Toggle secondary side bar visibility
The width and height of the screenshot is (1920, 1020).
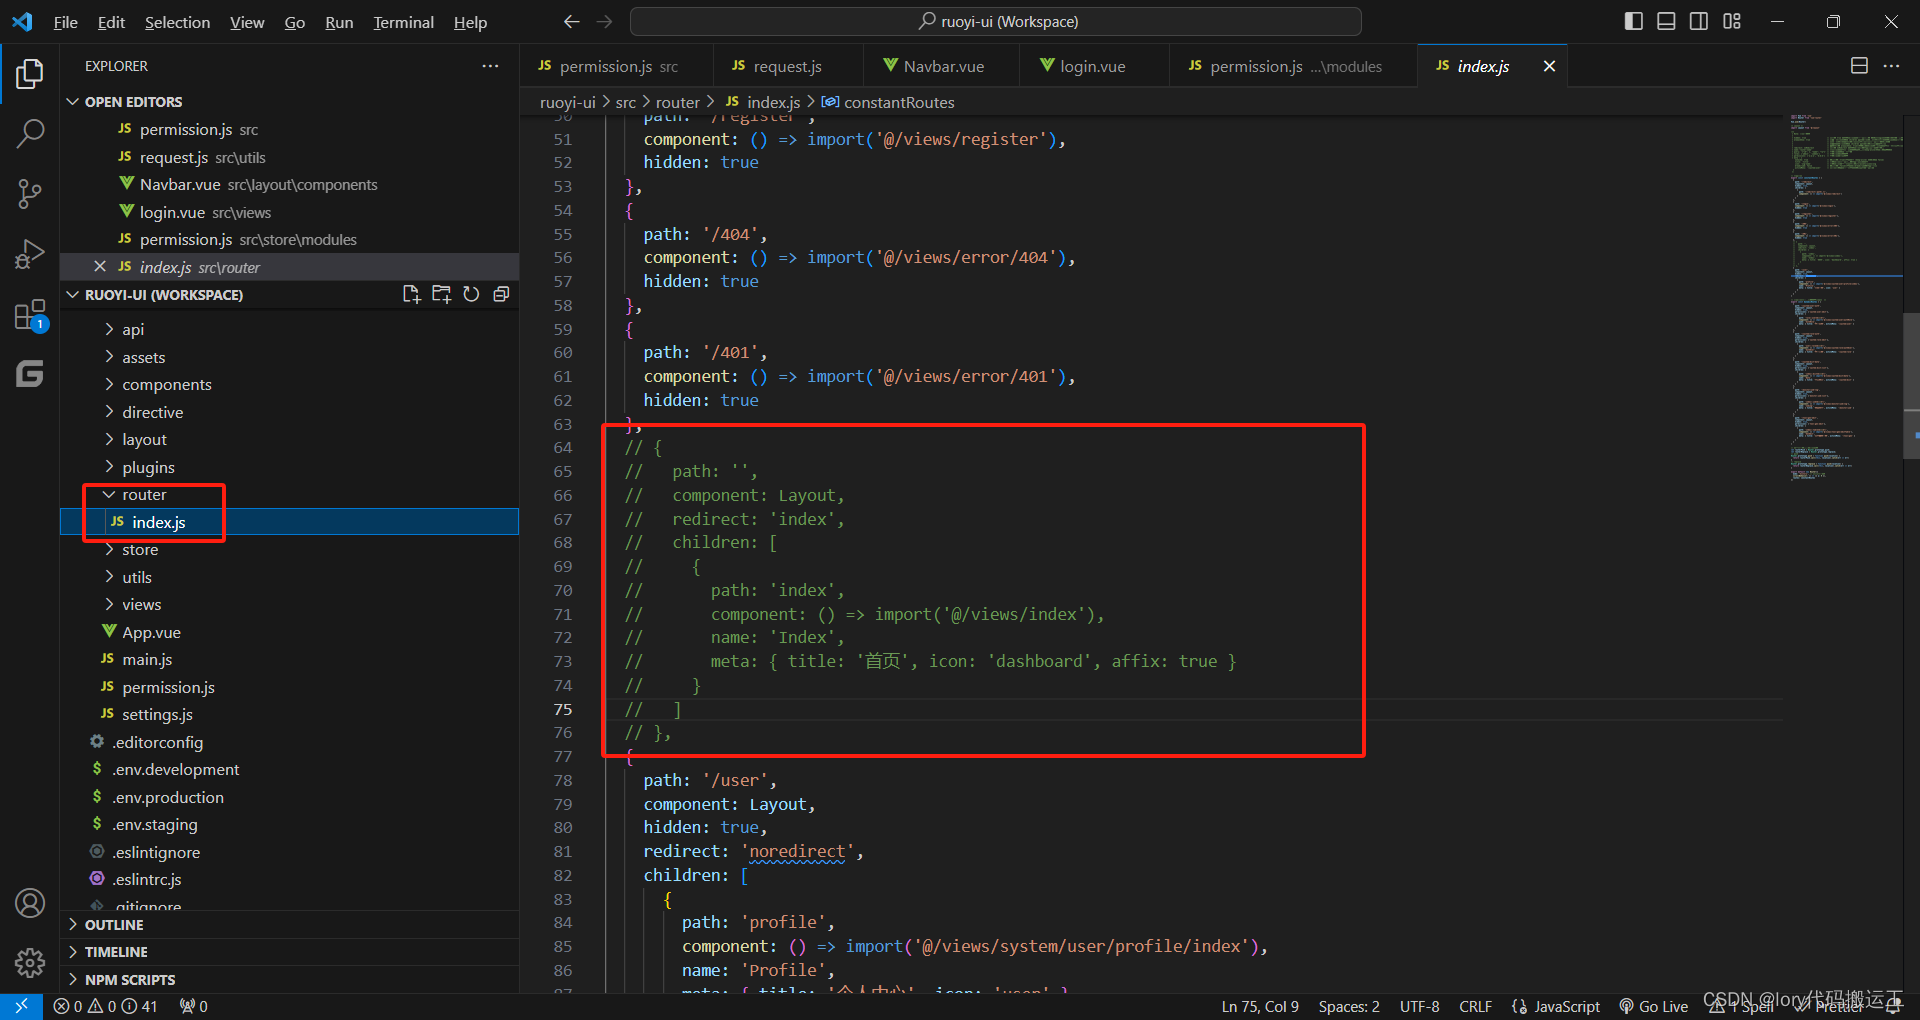[1699, 21]
